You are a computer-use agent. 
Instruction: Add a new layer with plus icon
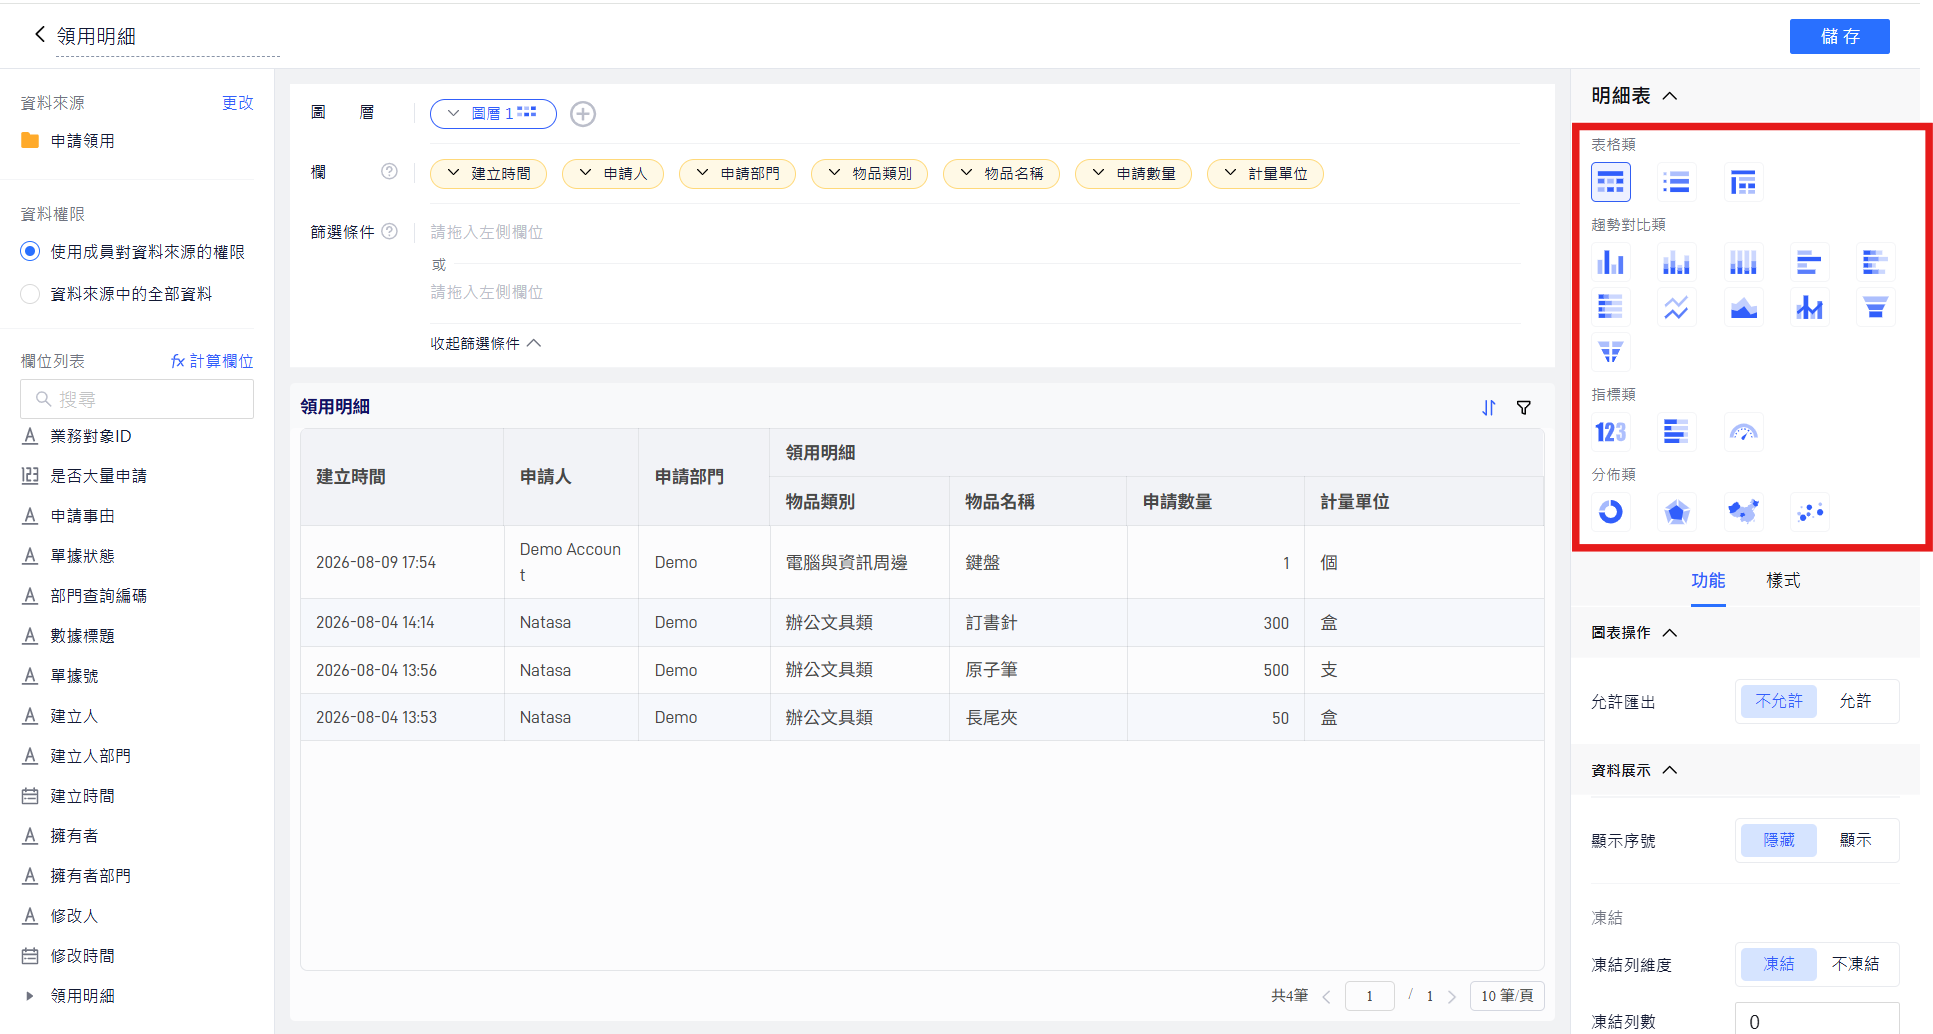point(583,114)
